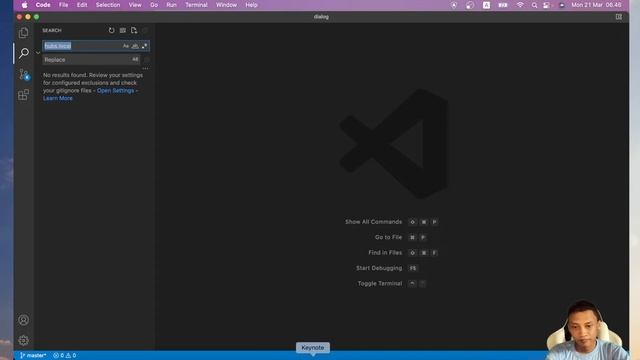The image size is (640, 360).
Task: Click the input source A icon
Action: tap(487, 5)
